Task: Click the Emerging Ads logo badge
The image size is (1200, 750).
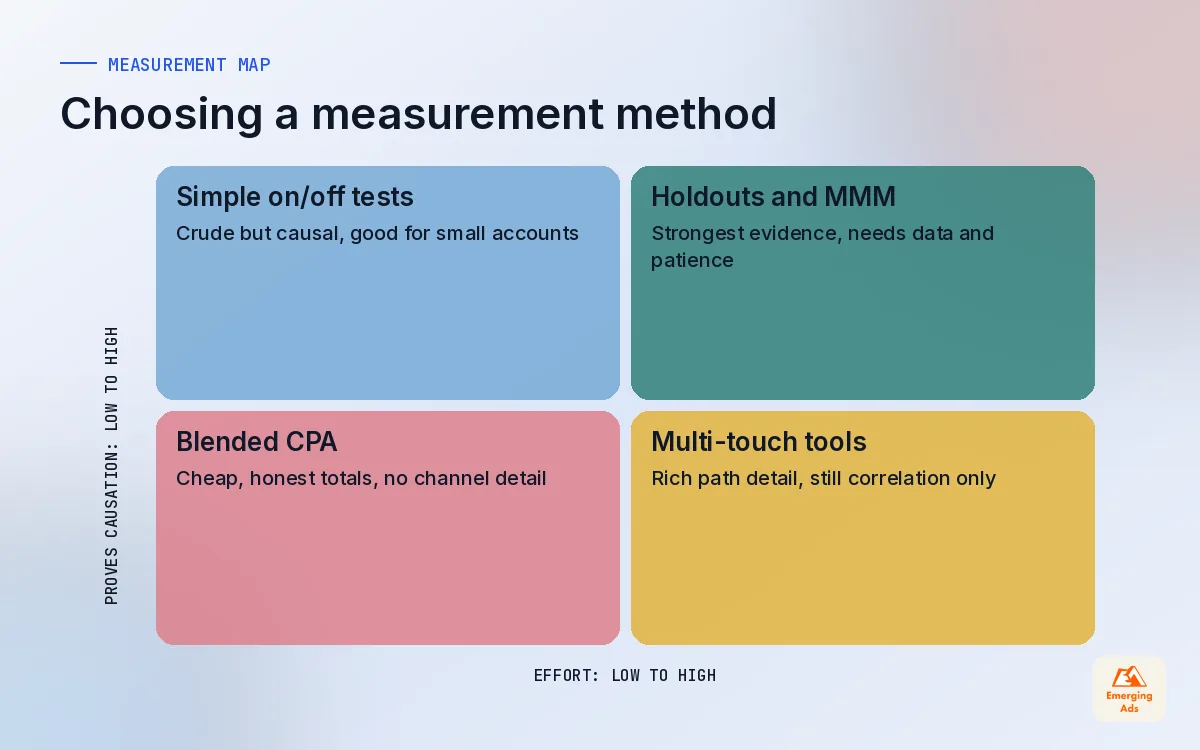Action: 1129,689
